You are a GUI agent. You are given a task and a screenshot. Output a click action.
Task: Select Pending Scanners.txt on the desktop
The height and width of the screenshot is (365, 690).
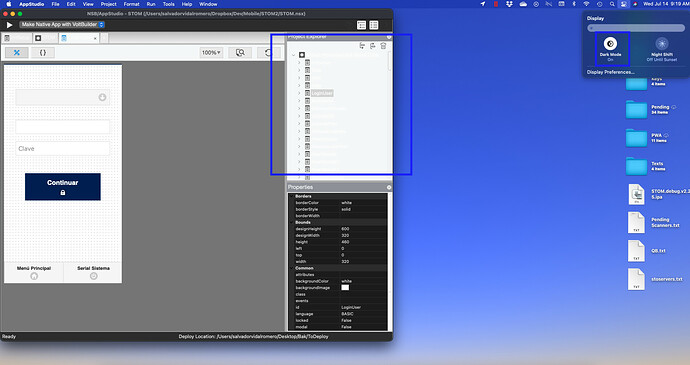pos(636,222)
